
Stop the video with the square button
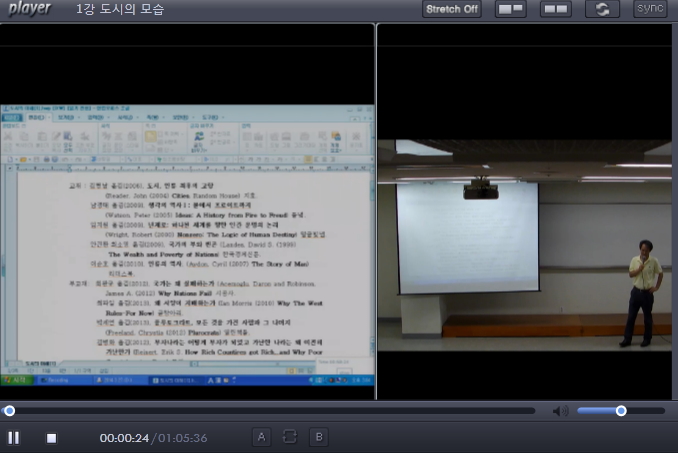(51, 437)
